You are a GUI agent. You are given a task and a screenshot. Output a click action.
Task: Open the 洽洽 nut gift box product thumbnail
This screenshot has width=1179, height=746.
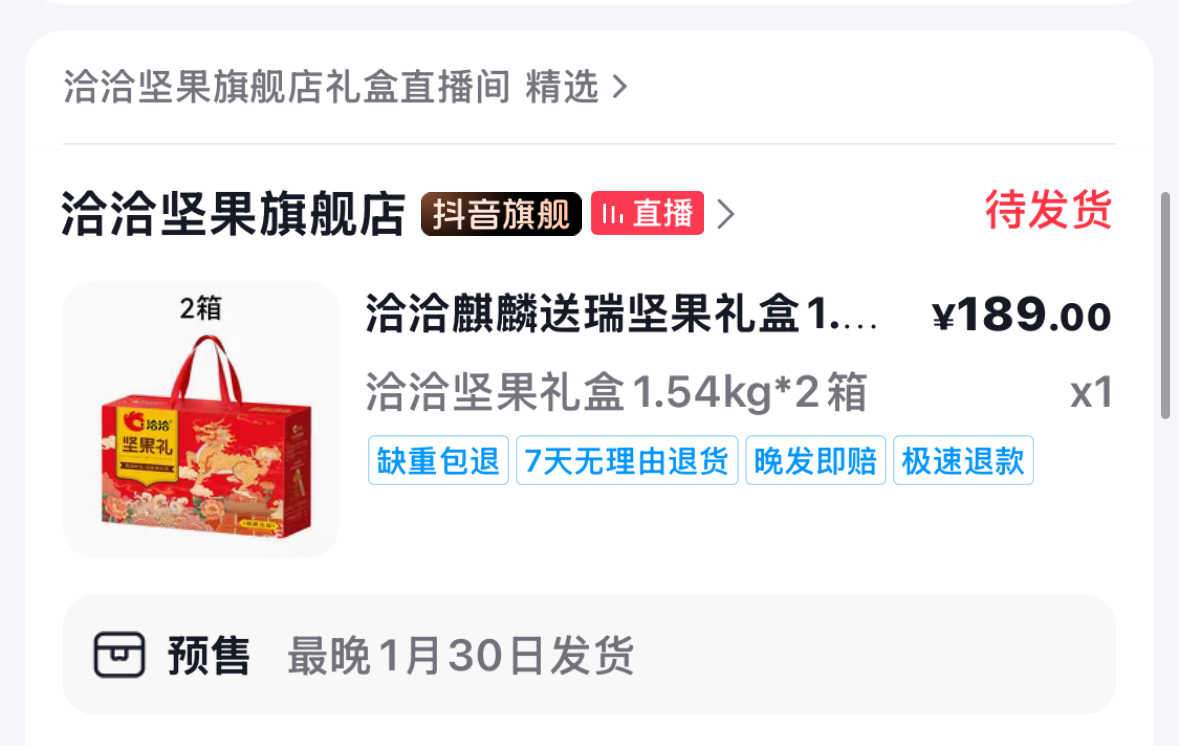201,419
